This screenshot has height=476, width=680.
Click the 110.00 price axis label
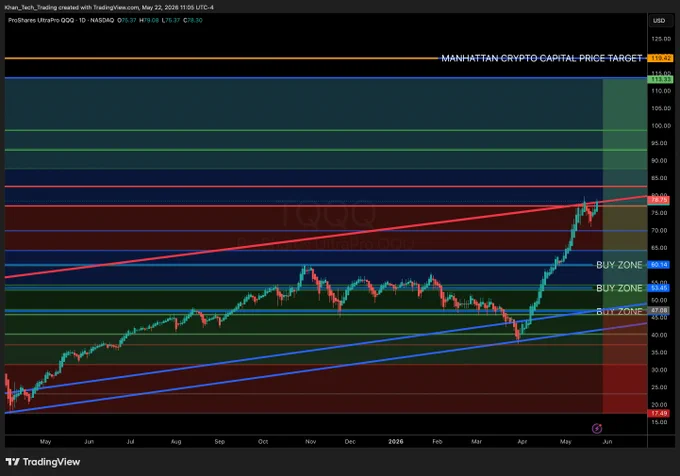pyautogui.click(x=661, y=91)
